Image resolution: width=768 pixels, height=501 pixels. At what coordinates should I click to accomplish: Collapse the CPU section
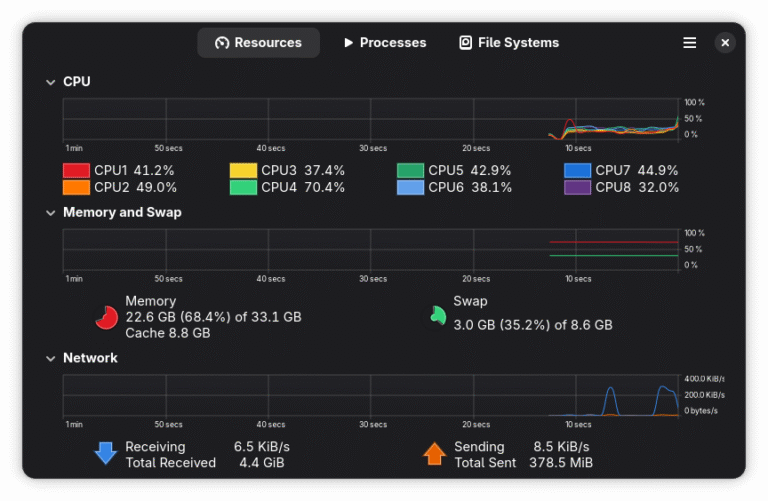coord(50,82)
